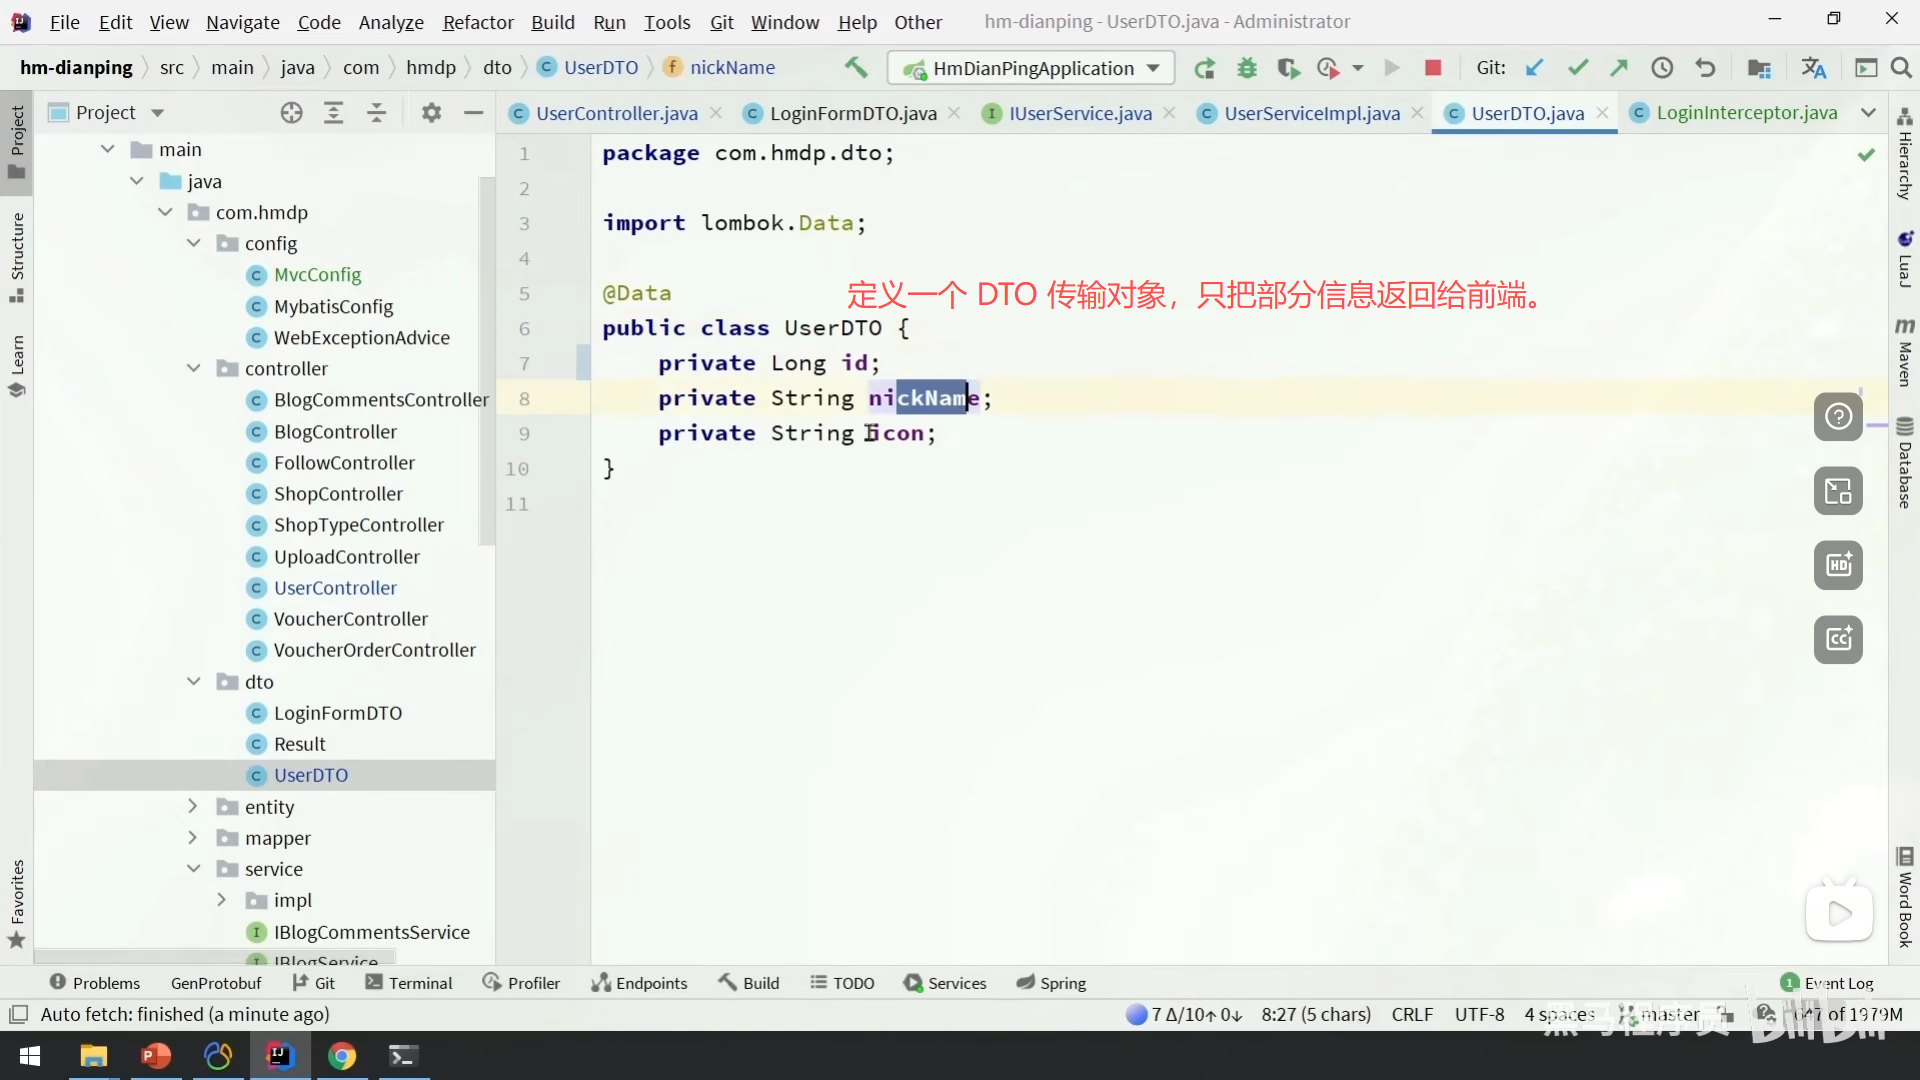
Task: Stop the running application
Action: point(1433,68)
